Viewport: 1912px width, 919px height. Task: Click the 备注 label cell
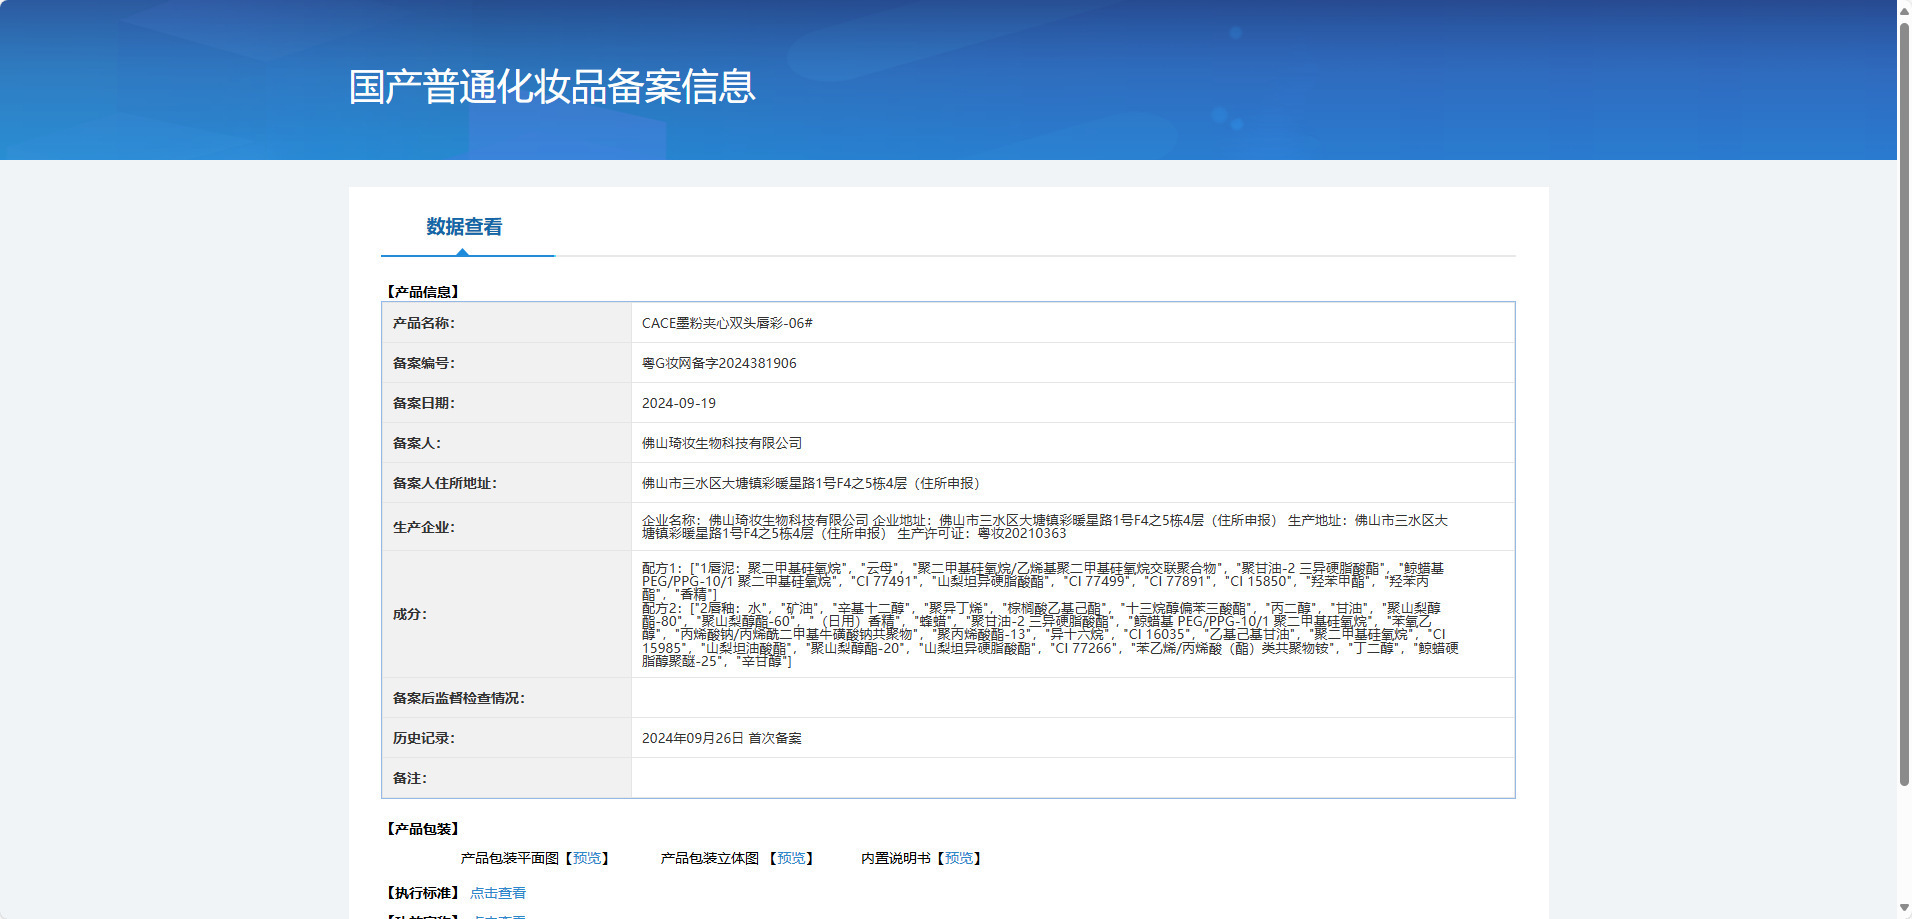click(506, 778)
